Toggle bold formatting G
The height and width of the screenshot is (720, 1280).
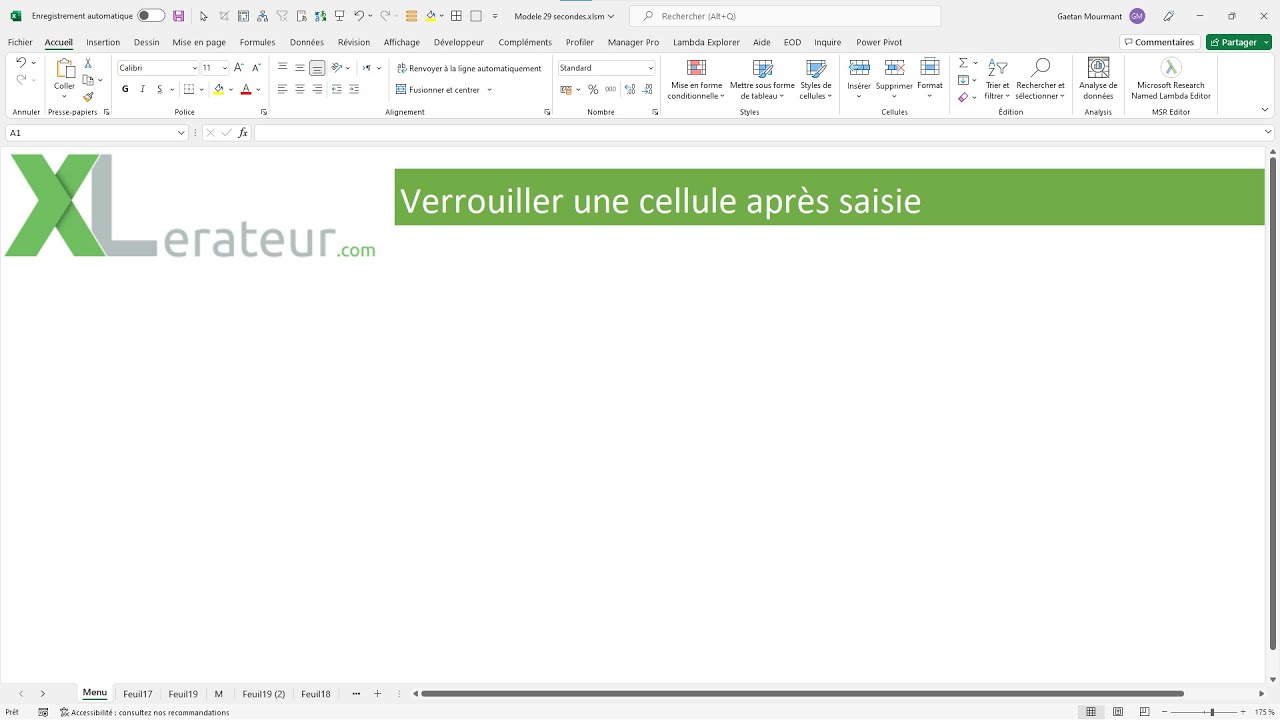coord(125,89)
